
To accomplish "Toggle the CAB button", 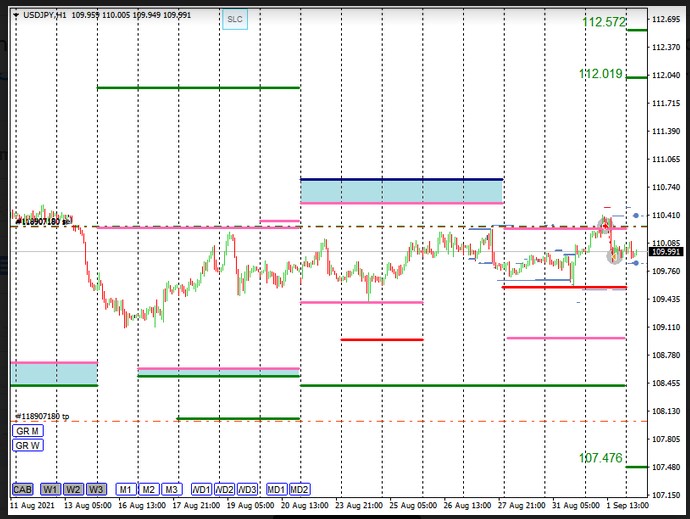I will (x=23, y=489).
